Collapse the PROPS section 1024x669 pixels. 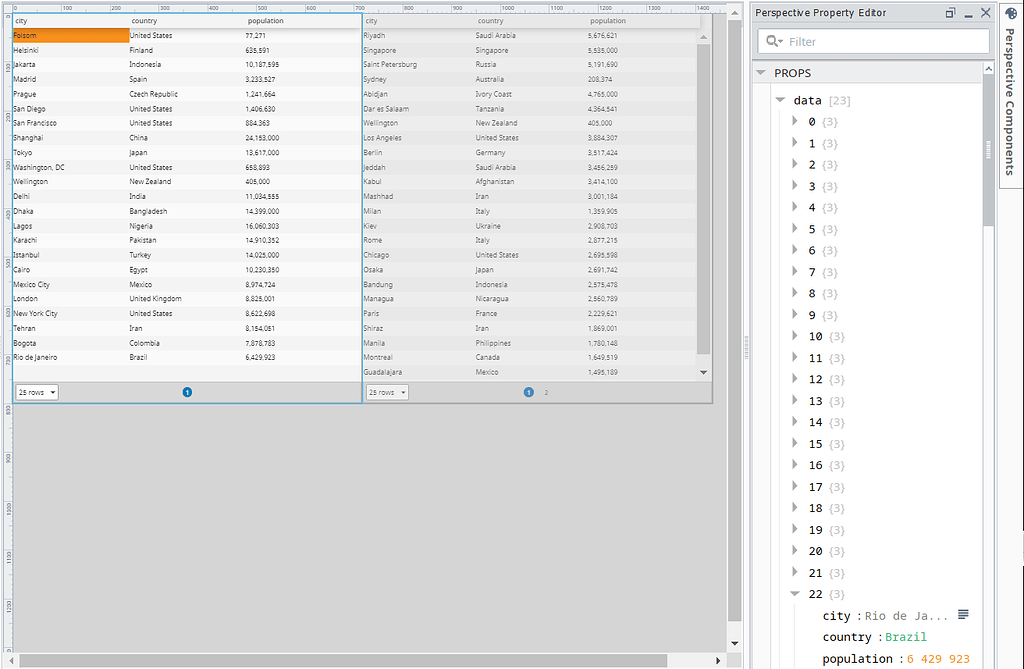pos(762,72)
